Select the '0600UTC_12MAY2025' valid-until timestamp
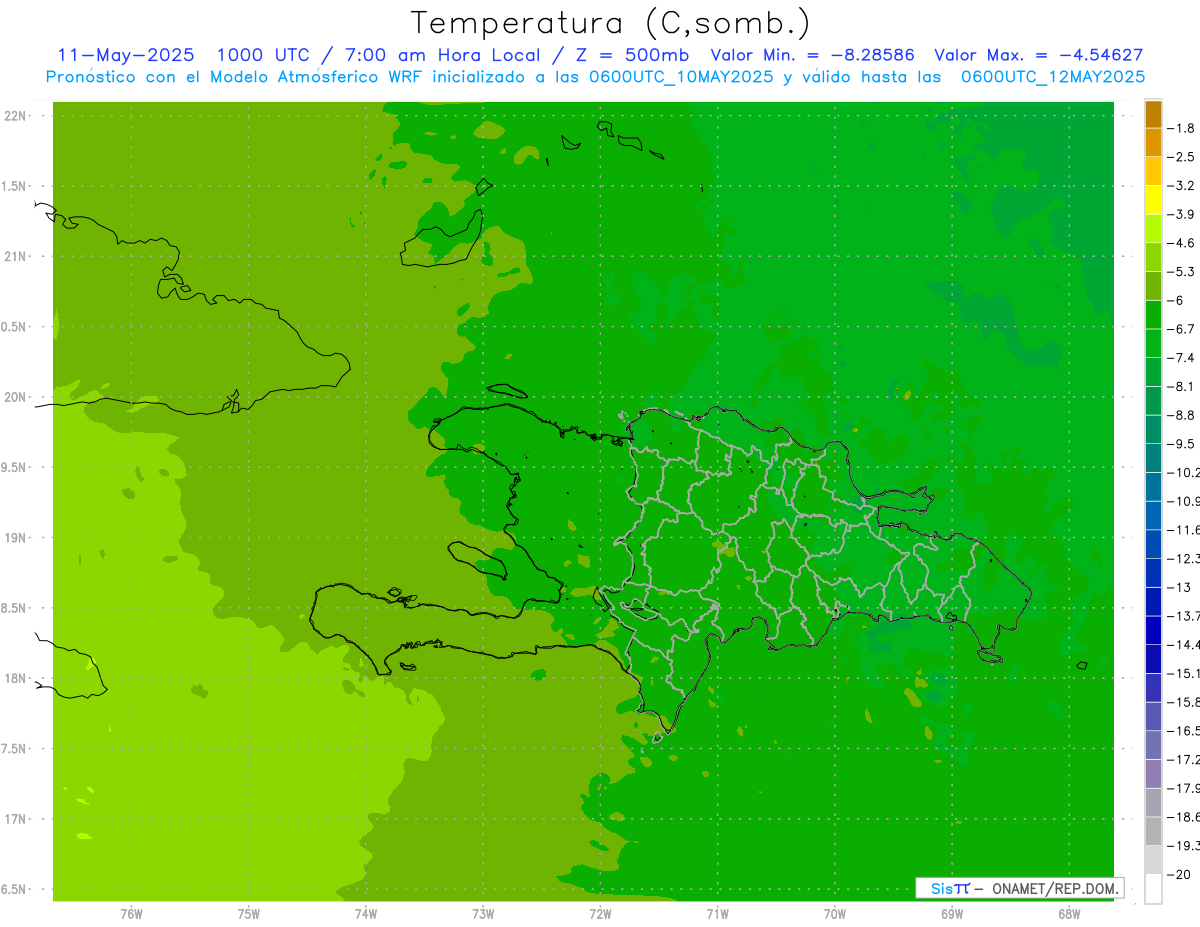Image resolution: width=1200 pixels, height=927 pixels. pos(1053,77)
